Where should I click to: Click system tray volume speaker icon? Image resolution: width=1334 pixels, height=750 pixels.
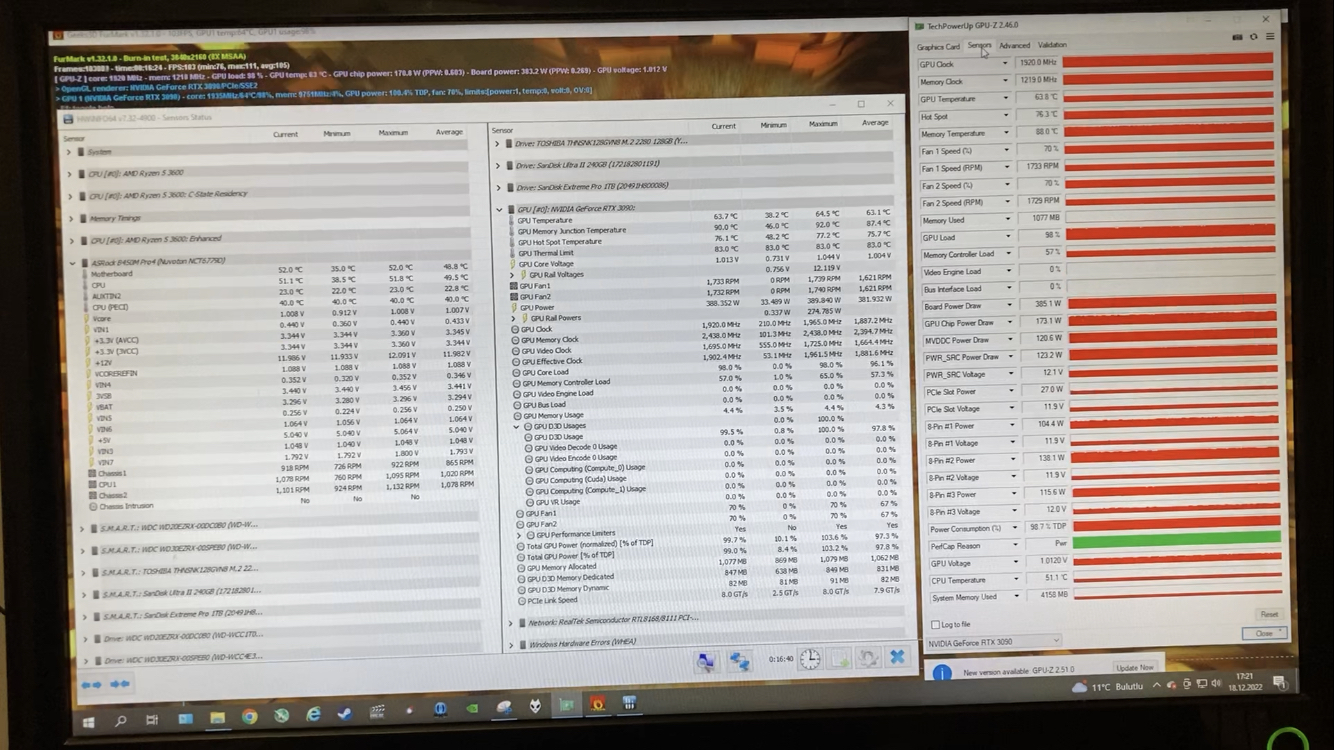[x=1216, y=684]
